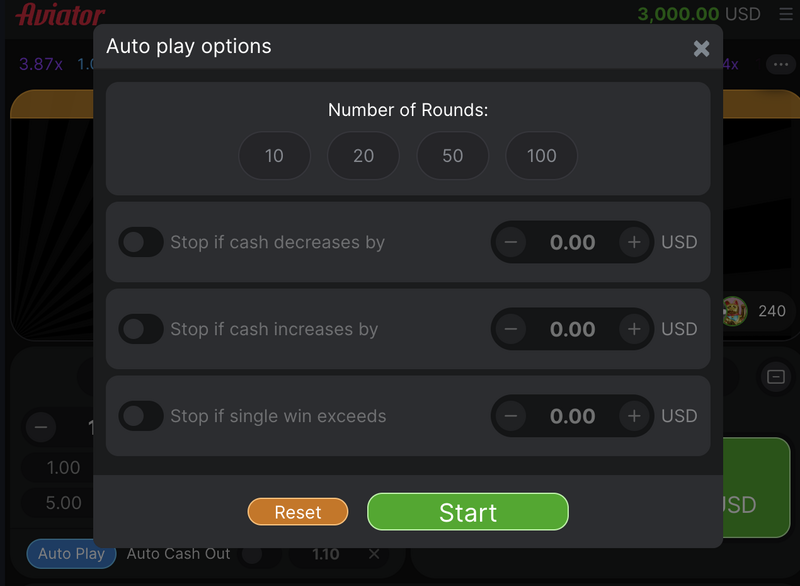This screenshot has width=800, height=586.
Task: Click the Auto Play tab button
Action: [x=71, y=553]
